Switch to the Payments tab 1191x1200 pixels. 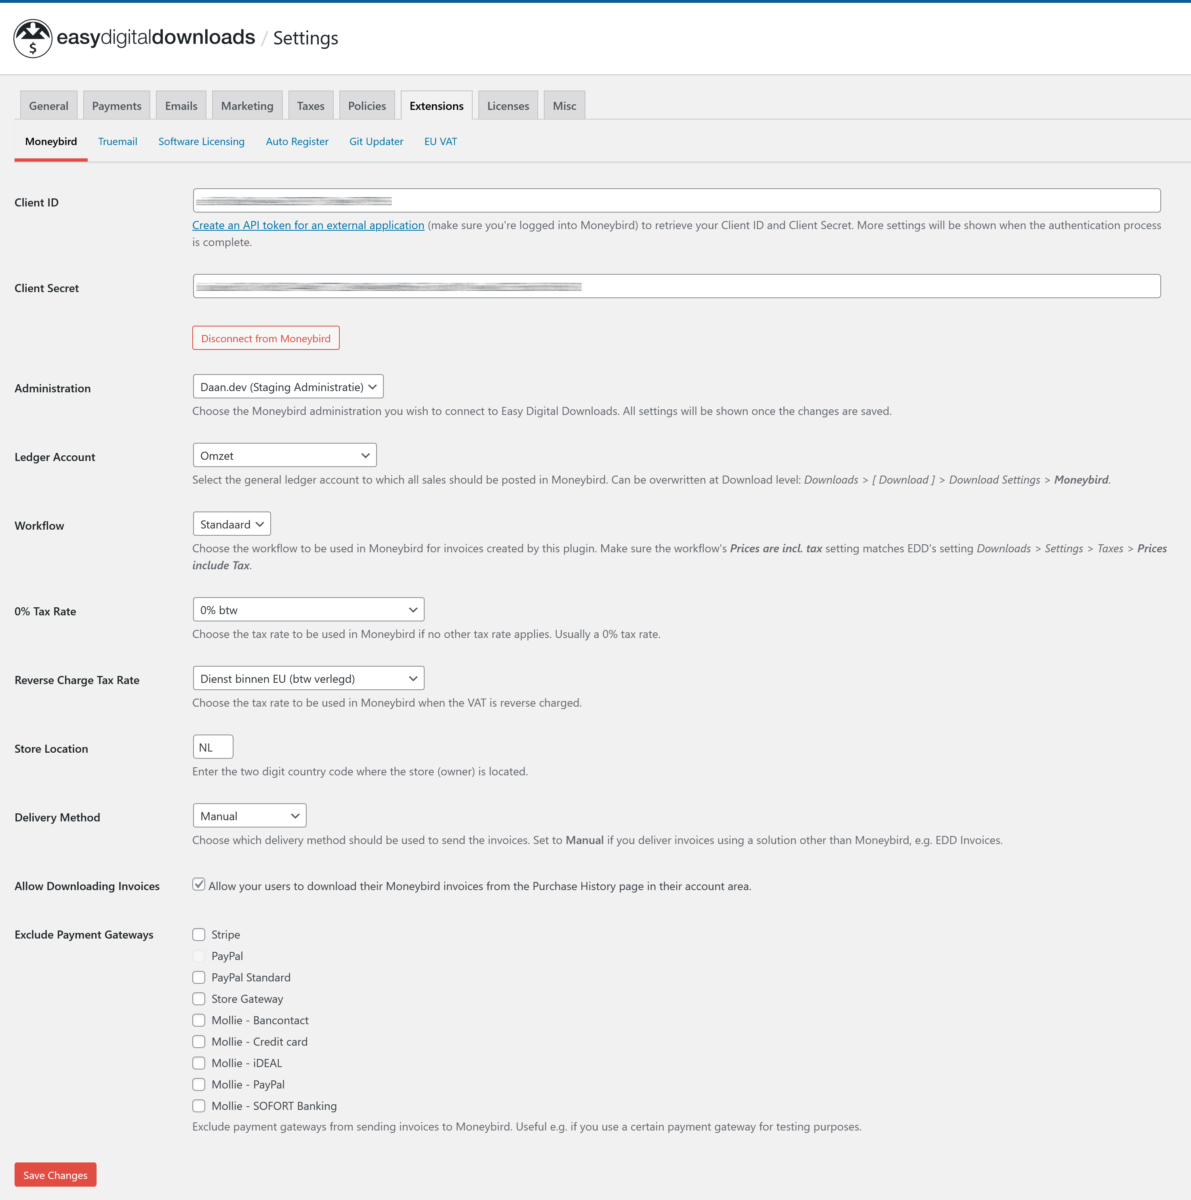(117, 106)
